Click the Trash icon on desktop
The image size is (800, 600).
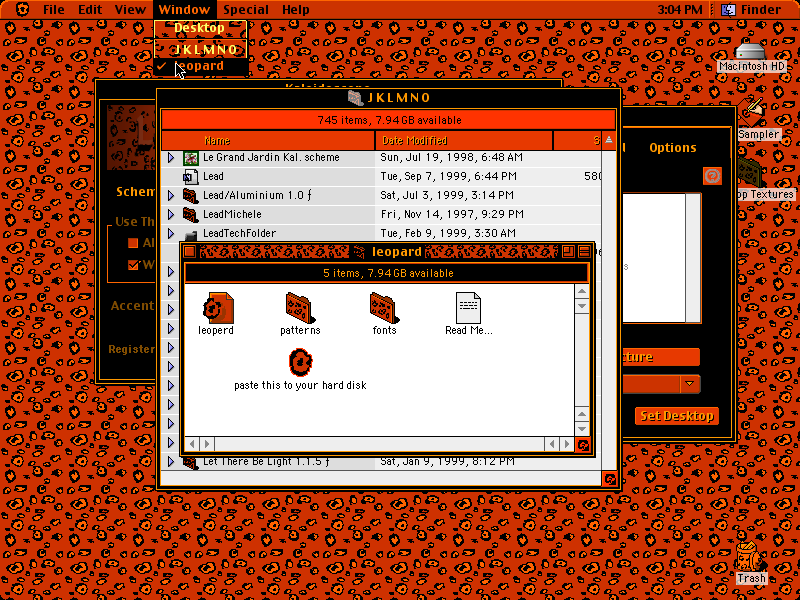(751, 557)
